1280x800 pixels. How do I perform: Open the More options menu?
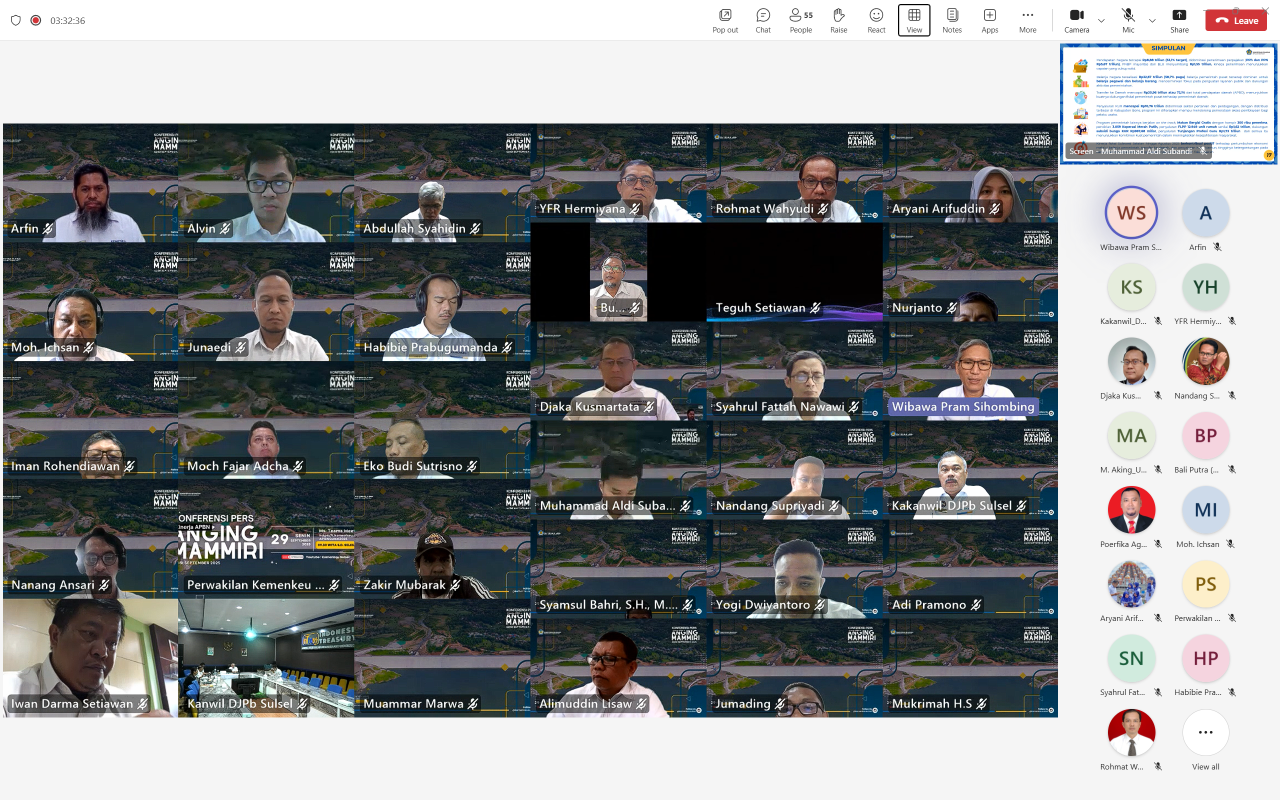click(x=1027, y=20)
